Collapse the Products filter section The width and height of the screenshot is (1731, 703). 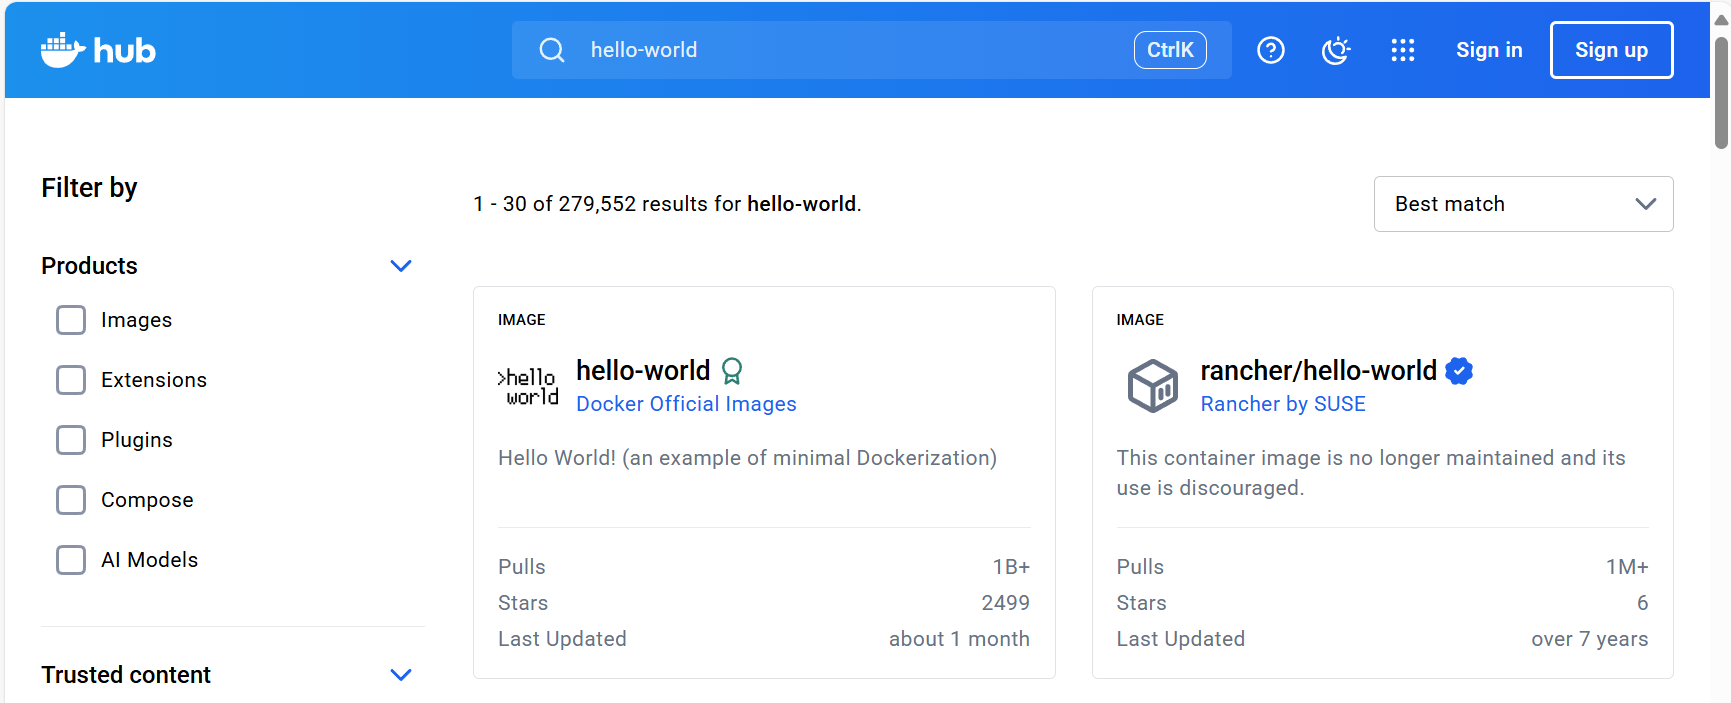click(x=400, y=266)
